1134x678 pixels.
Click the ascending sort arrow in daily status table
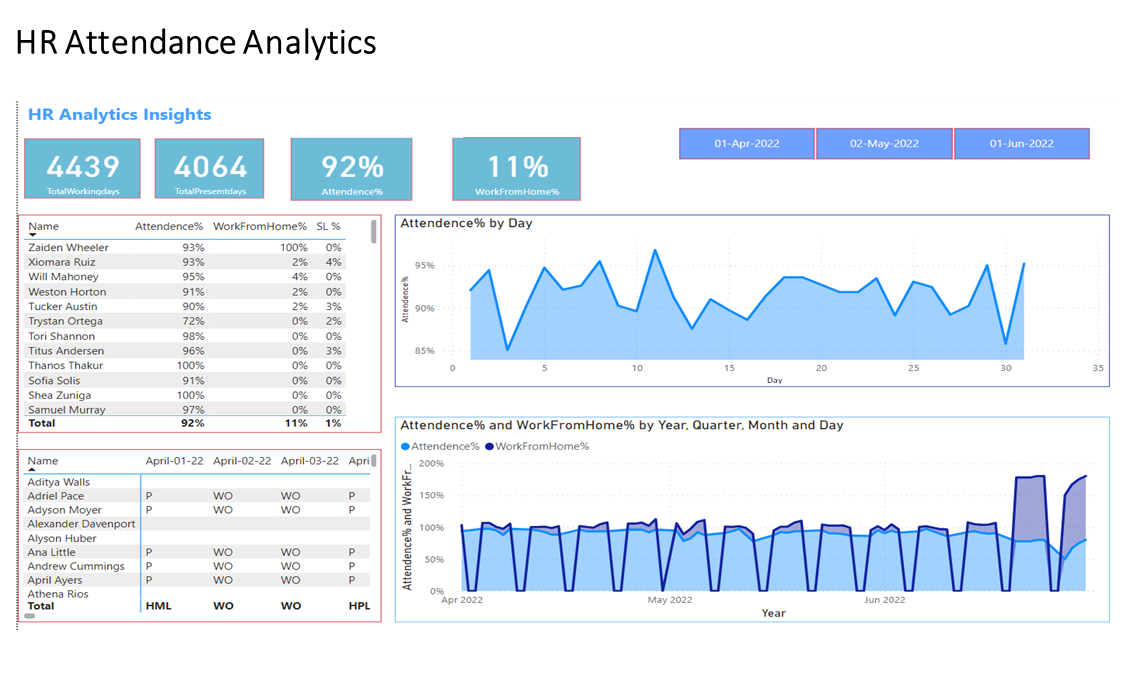click(32, 469)
